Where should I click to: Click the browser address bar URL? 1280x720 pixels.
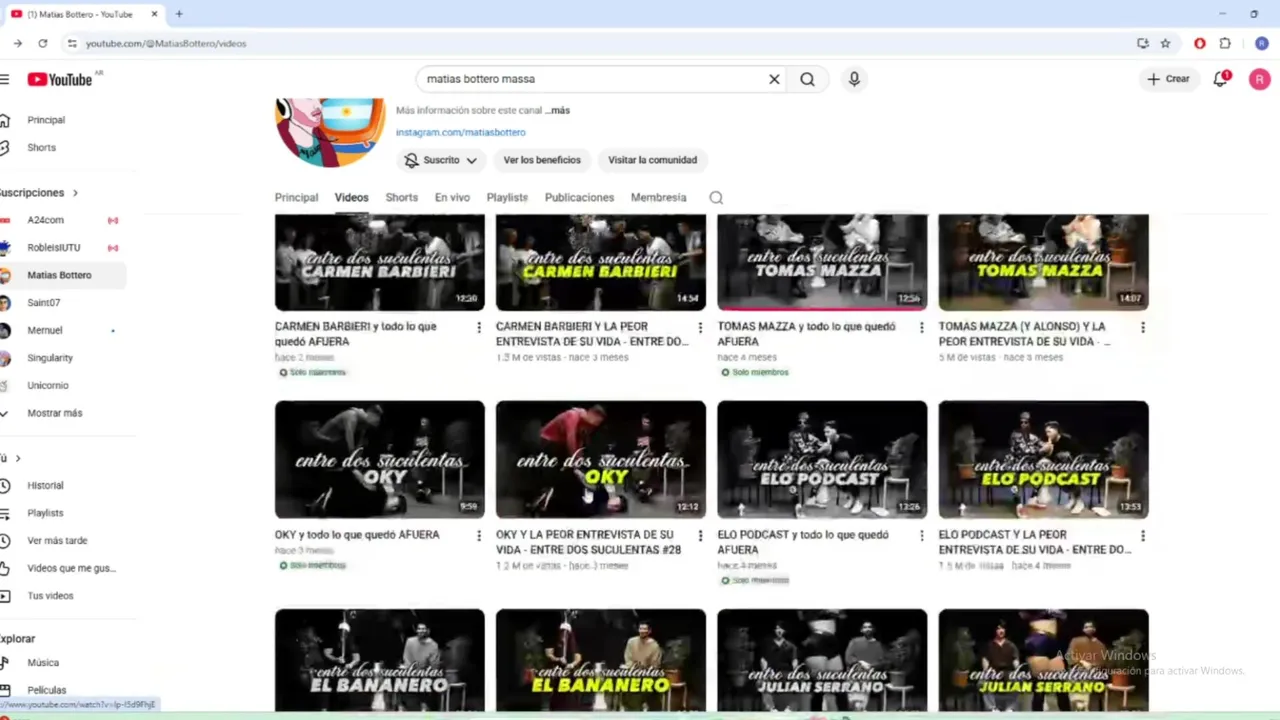(166, 43)
